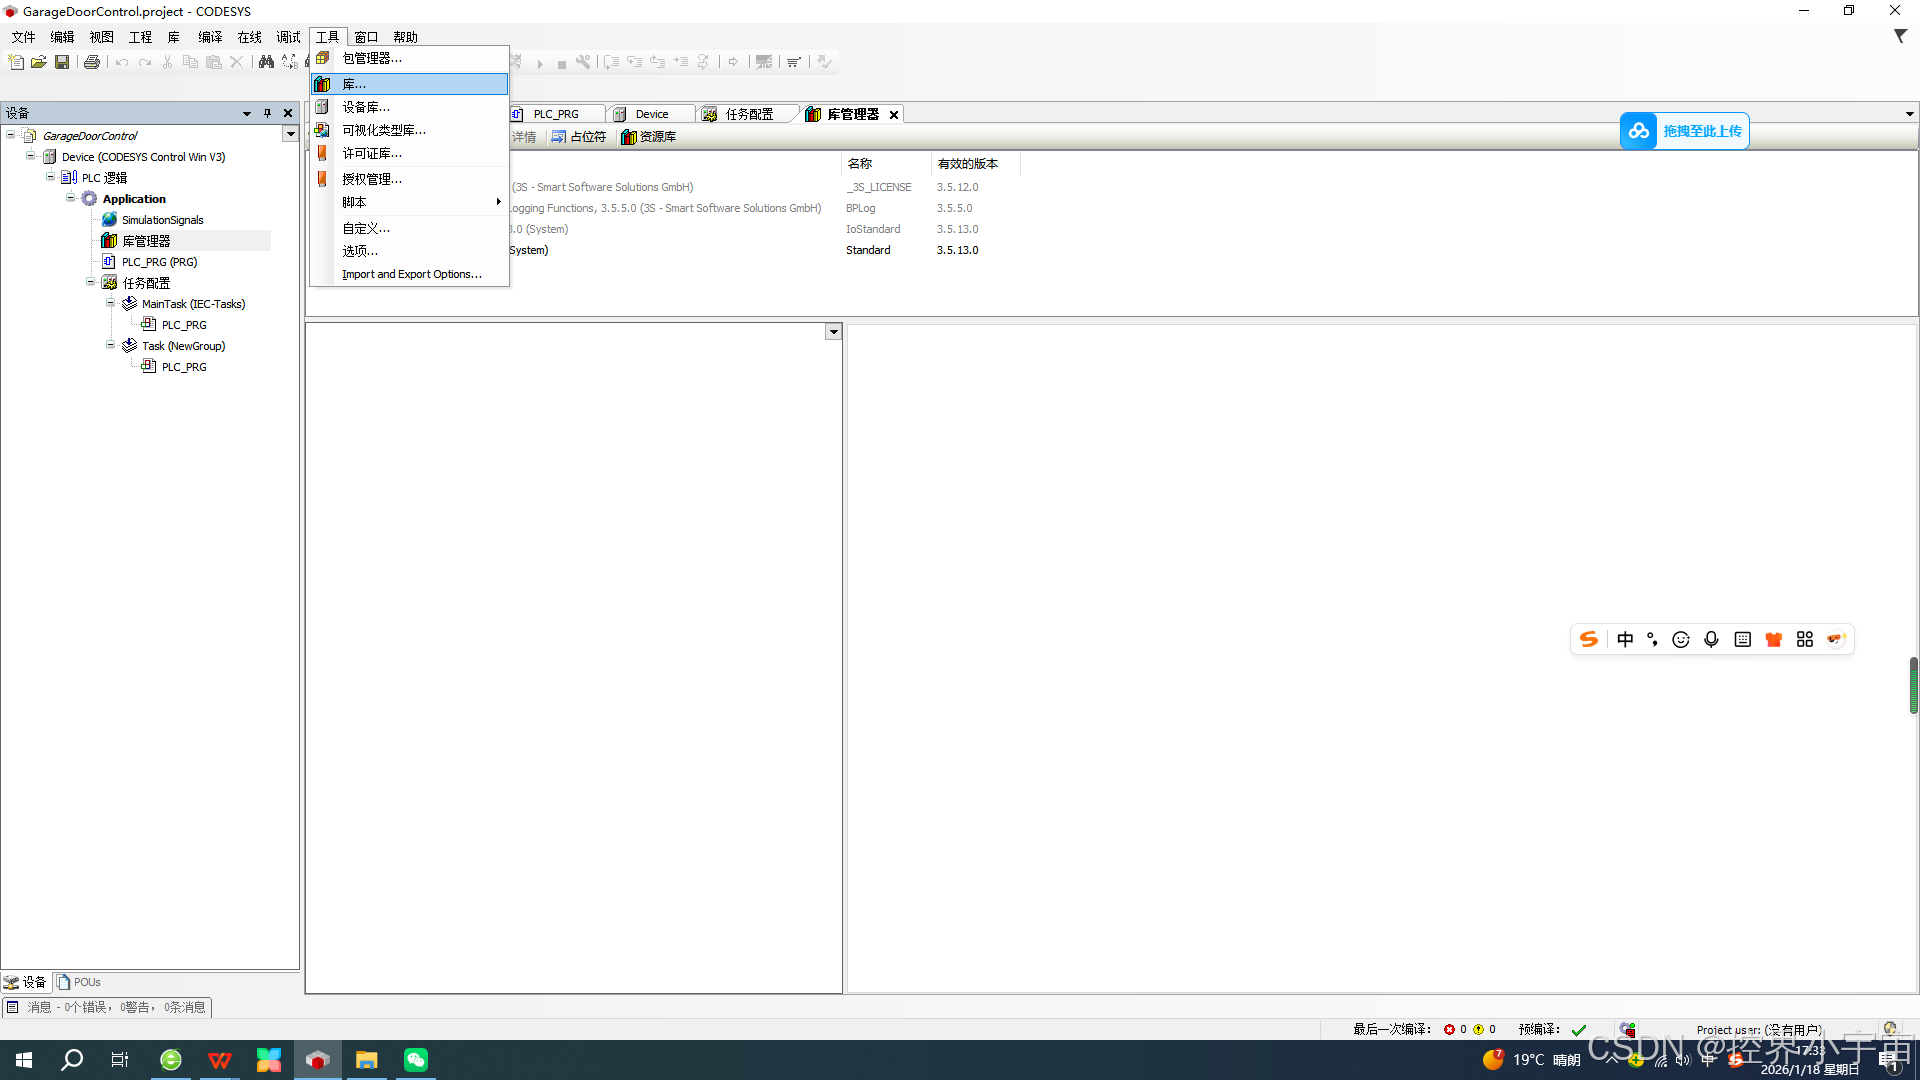This screenshot has width=1920, height=1080.
Task: Click the 资源库 repository icon button
Action: pos(649,137)
